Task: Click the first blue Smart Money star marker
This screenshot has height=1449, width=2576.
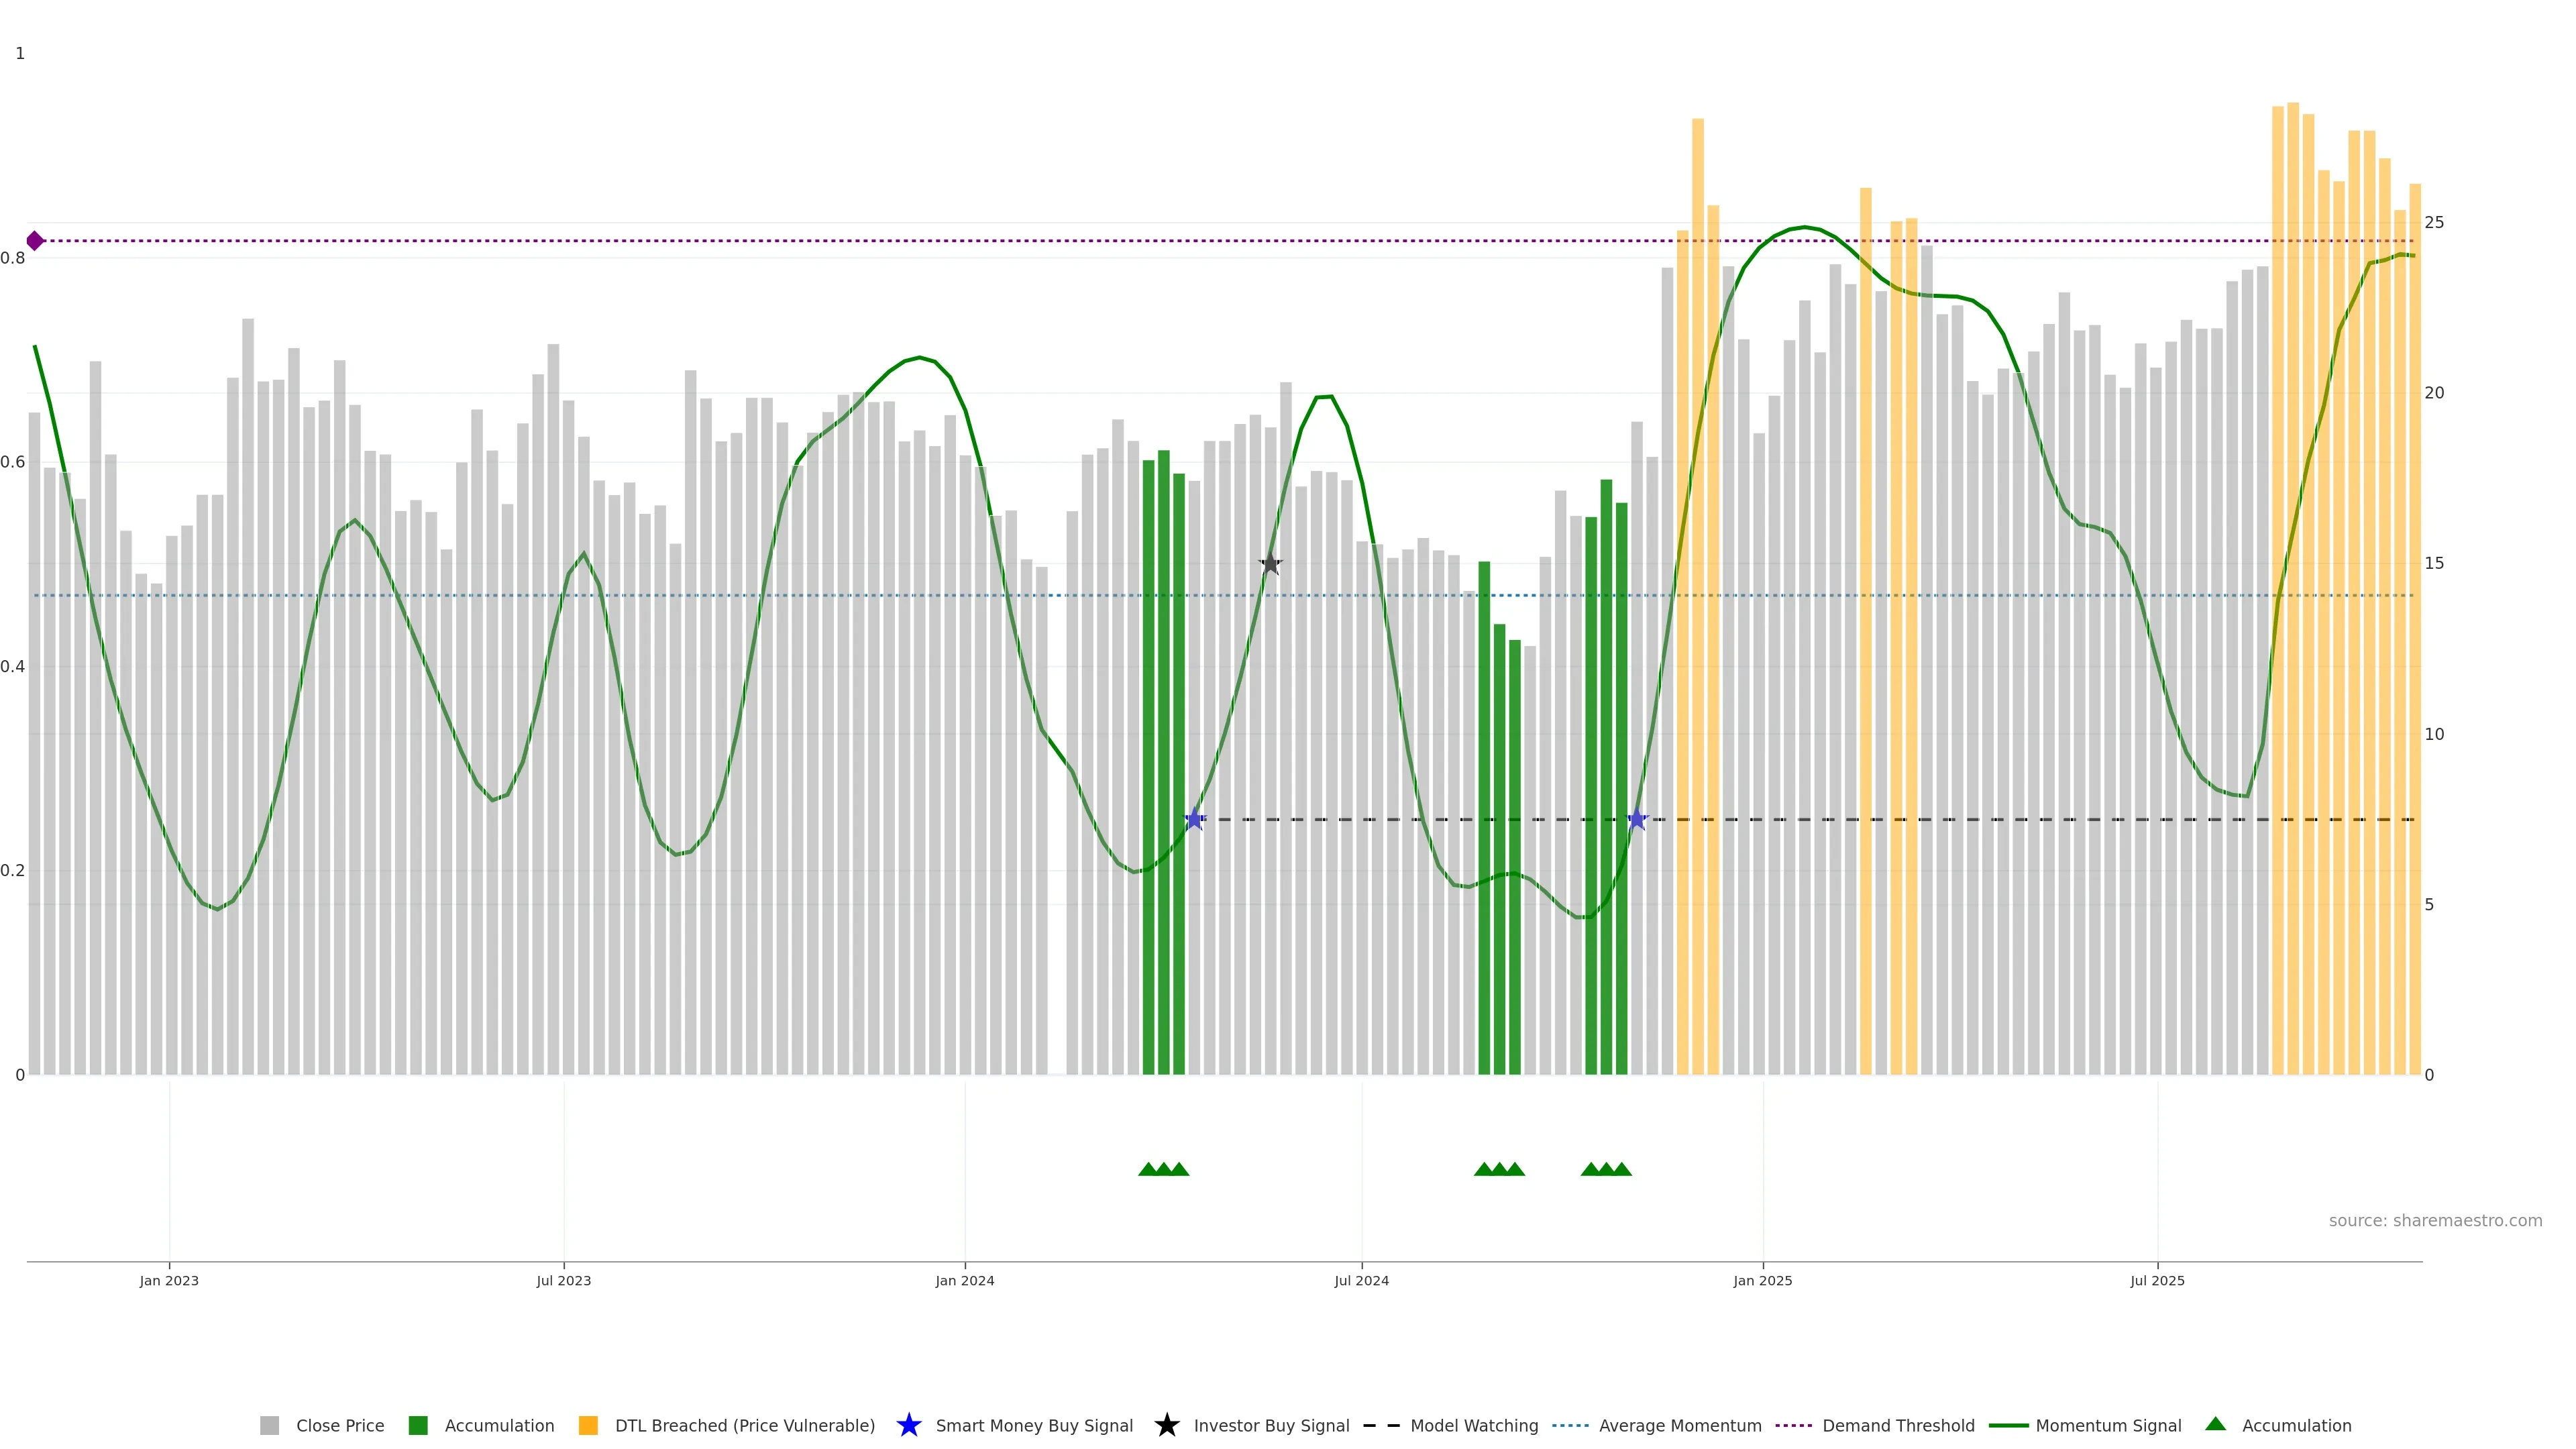Action: point(1194,819)
